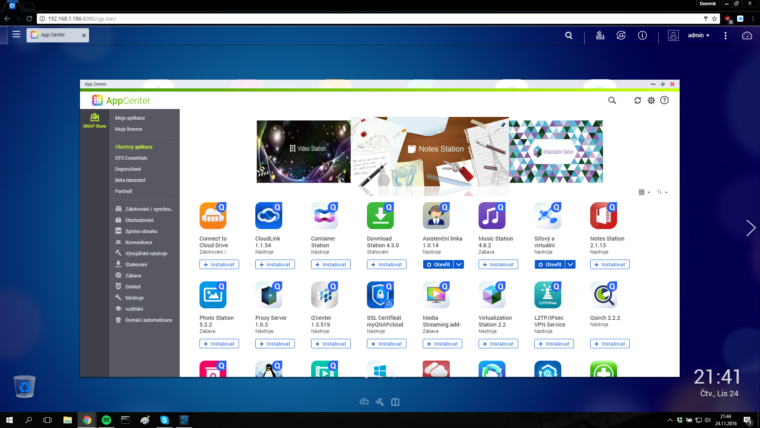Click the Connect to Cloud Drive icon

(213, 216)
